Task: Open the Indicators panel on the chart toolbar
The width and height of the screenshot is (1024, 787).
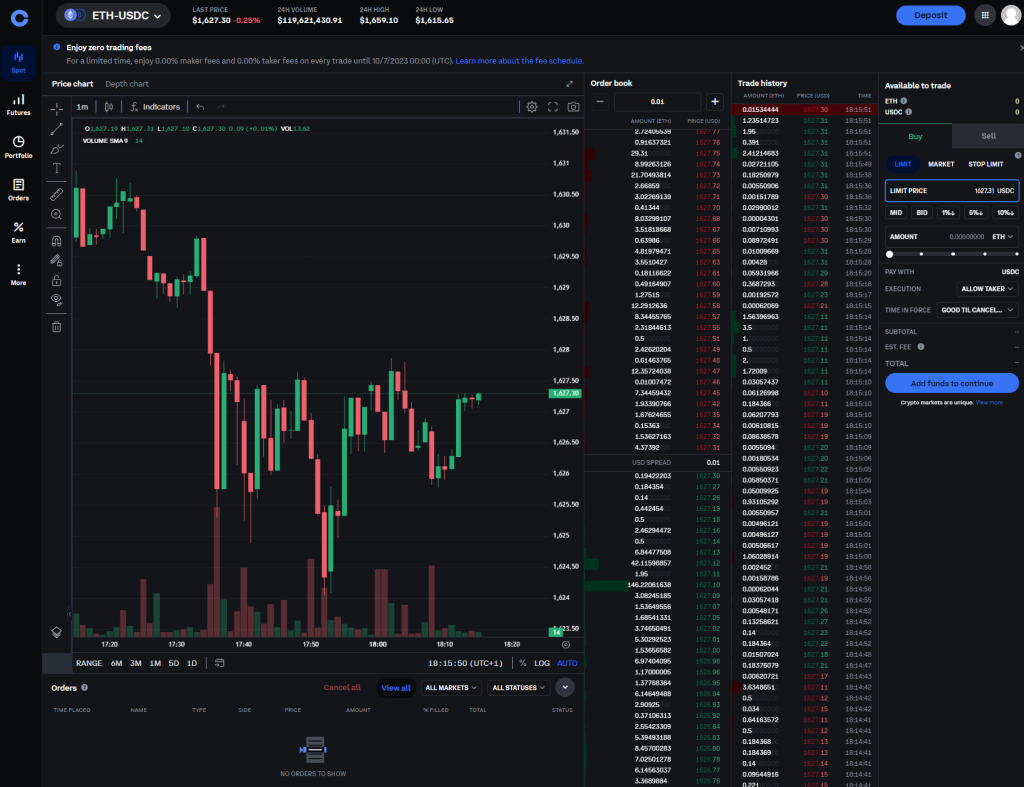Action: coord(155,106)
